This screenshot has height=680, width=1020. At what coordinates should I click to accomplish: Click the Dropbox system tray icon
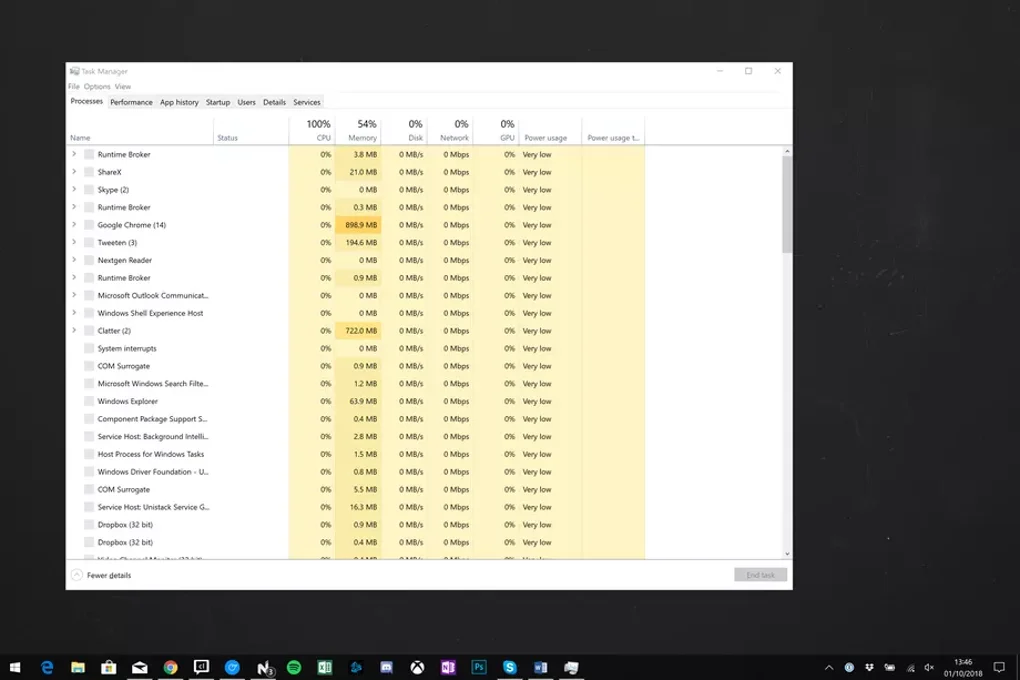click(869, 667)
